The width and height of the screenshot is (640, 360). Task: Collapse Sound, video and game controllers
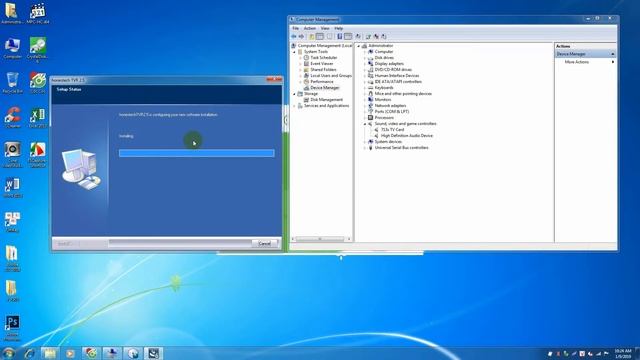pyautogui.click(x=364, y=124)
